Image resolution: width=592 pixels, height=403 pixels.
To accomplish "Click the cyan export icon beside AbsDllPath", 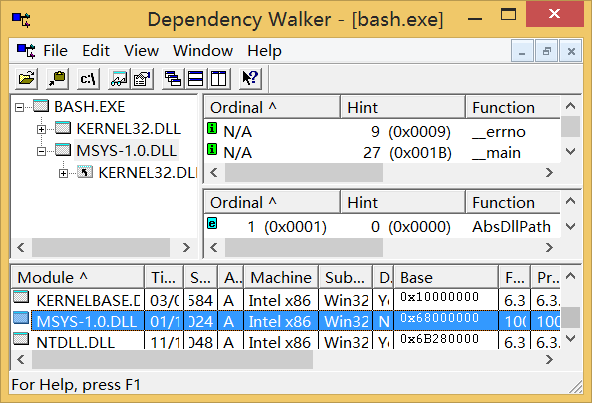I will (212, 224).
